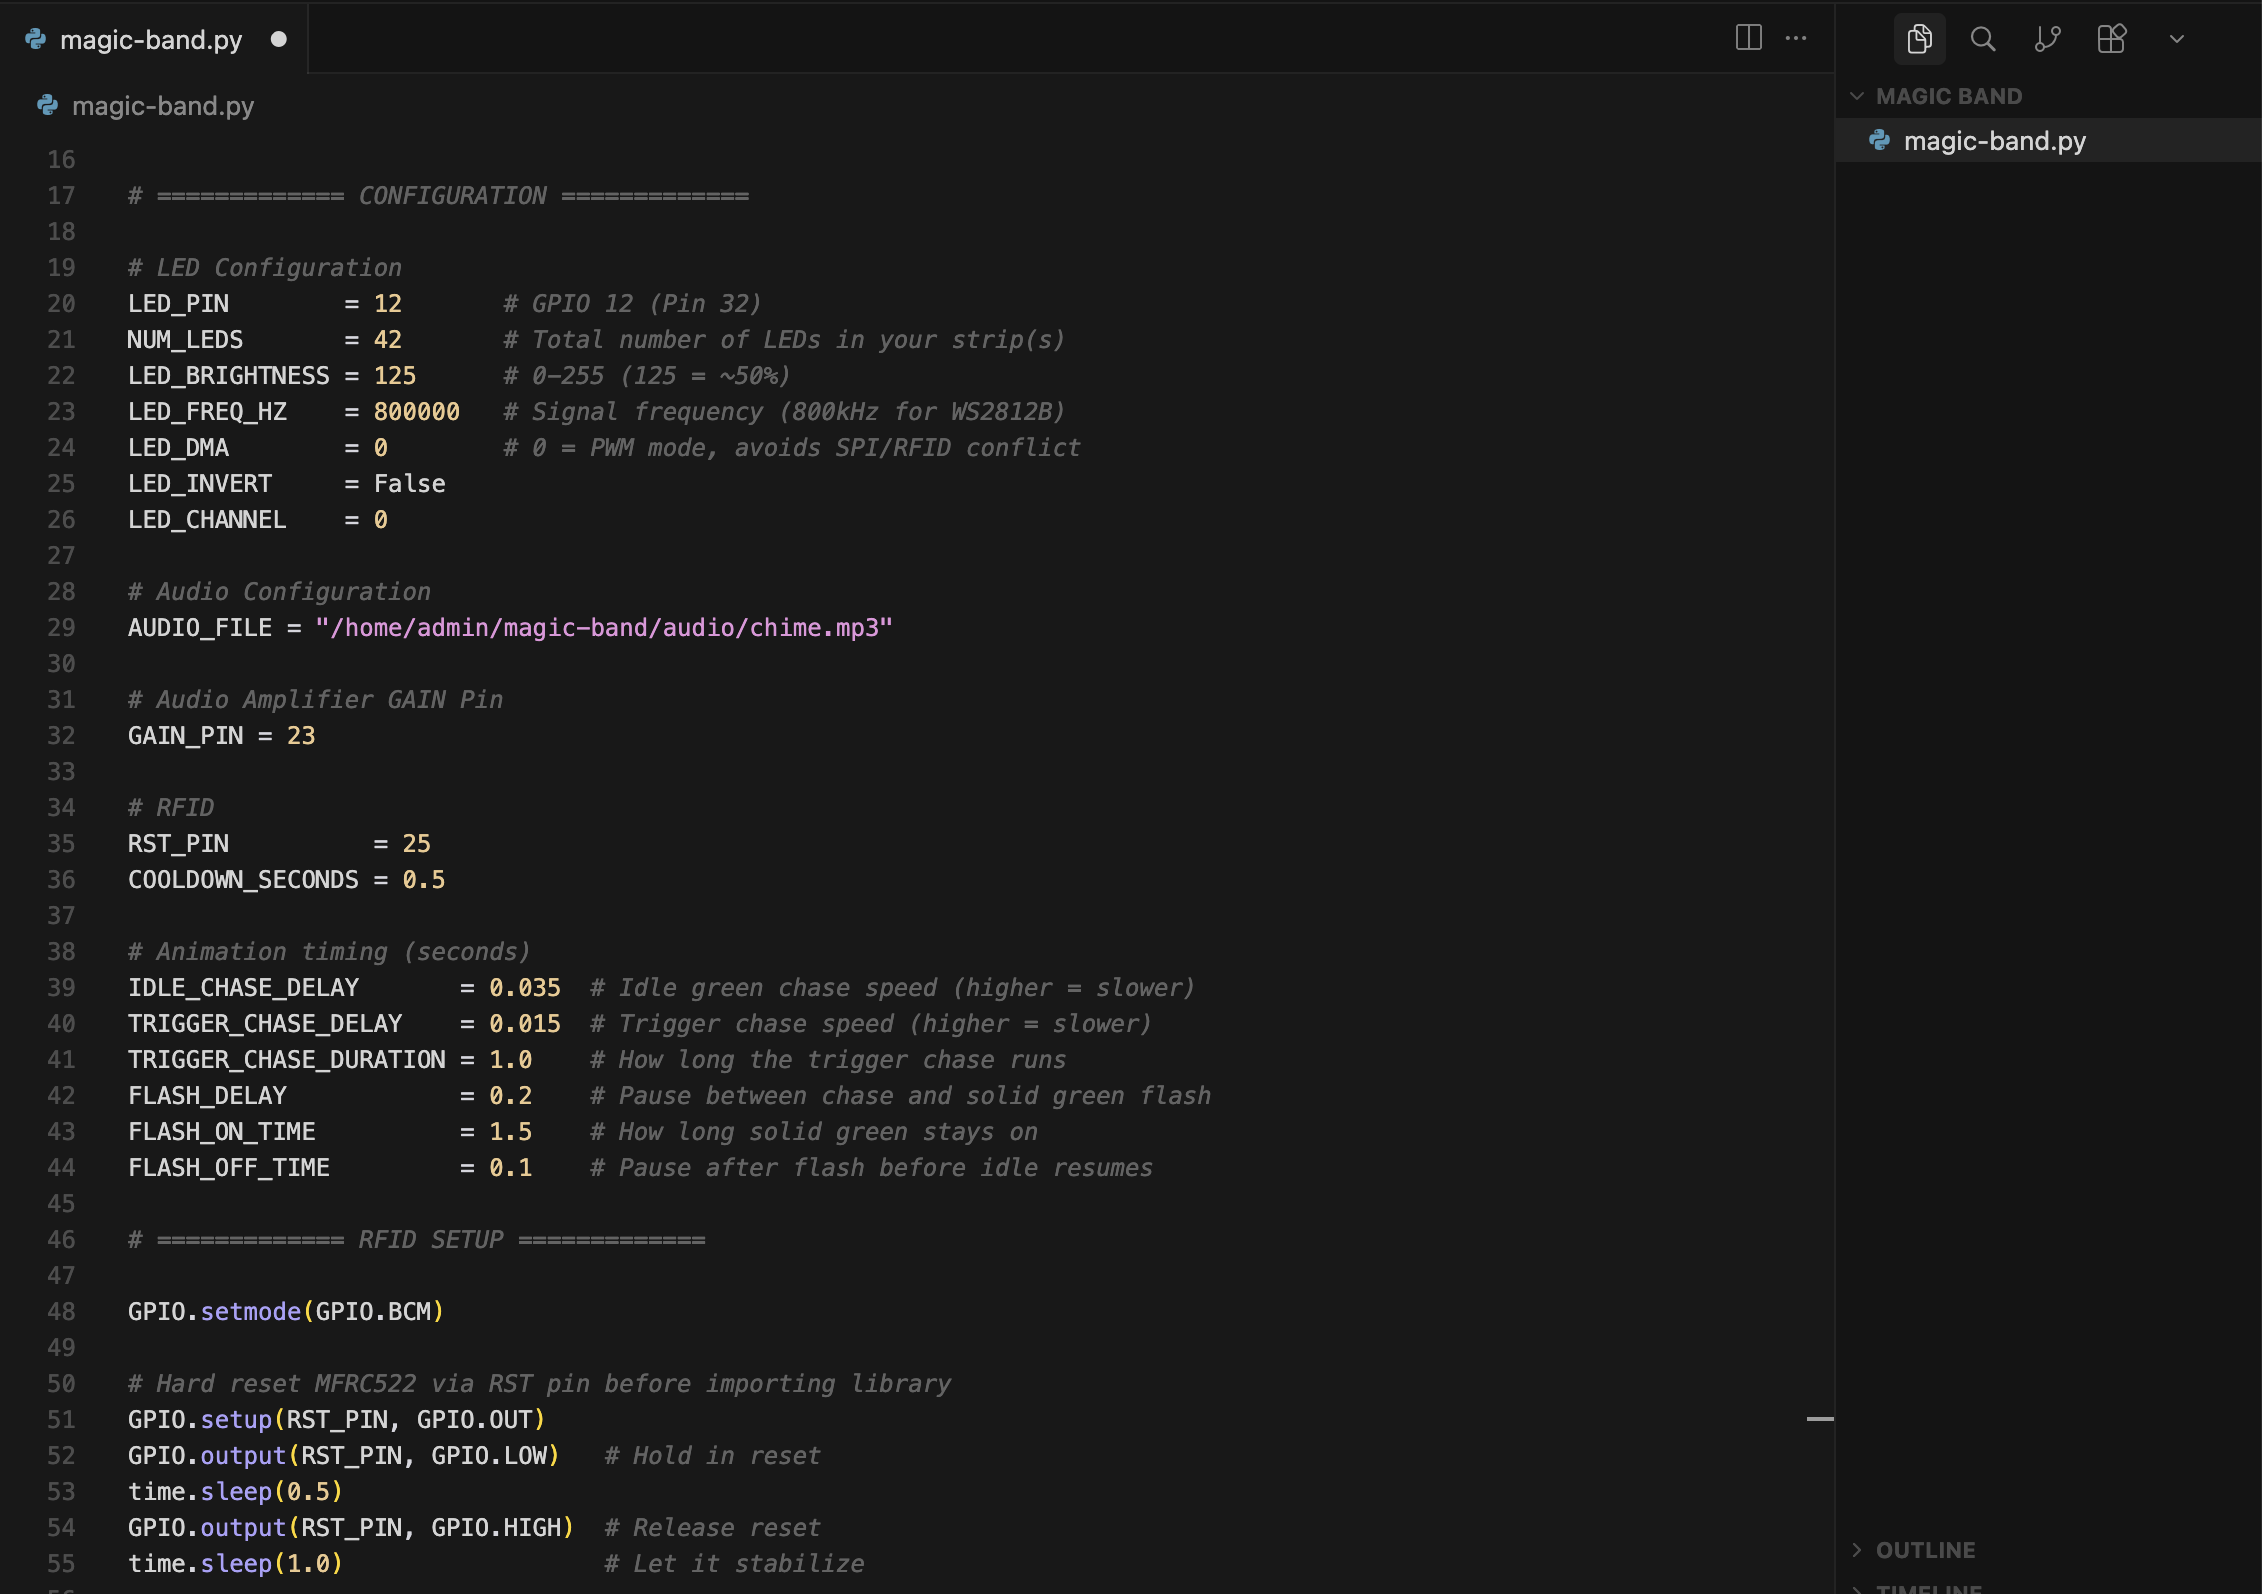The width and height of the screenshot is (2262, 1594).
Task: Split the editor using the split icon
Action: tap(1747, 38)
